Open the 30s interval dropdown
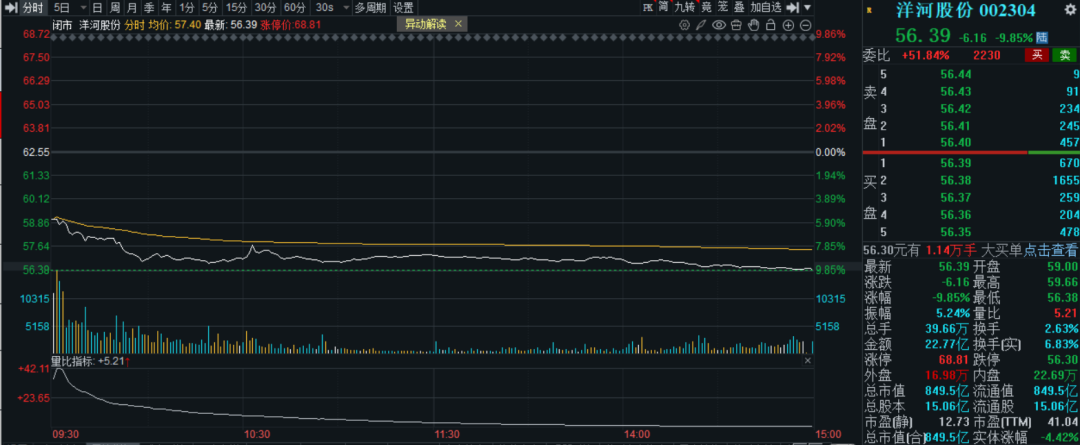Viewport: 1080px width, 445px height. pyautogui.click(x=328, y=7)
